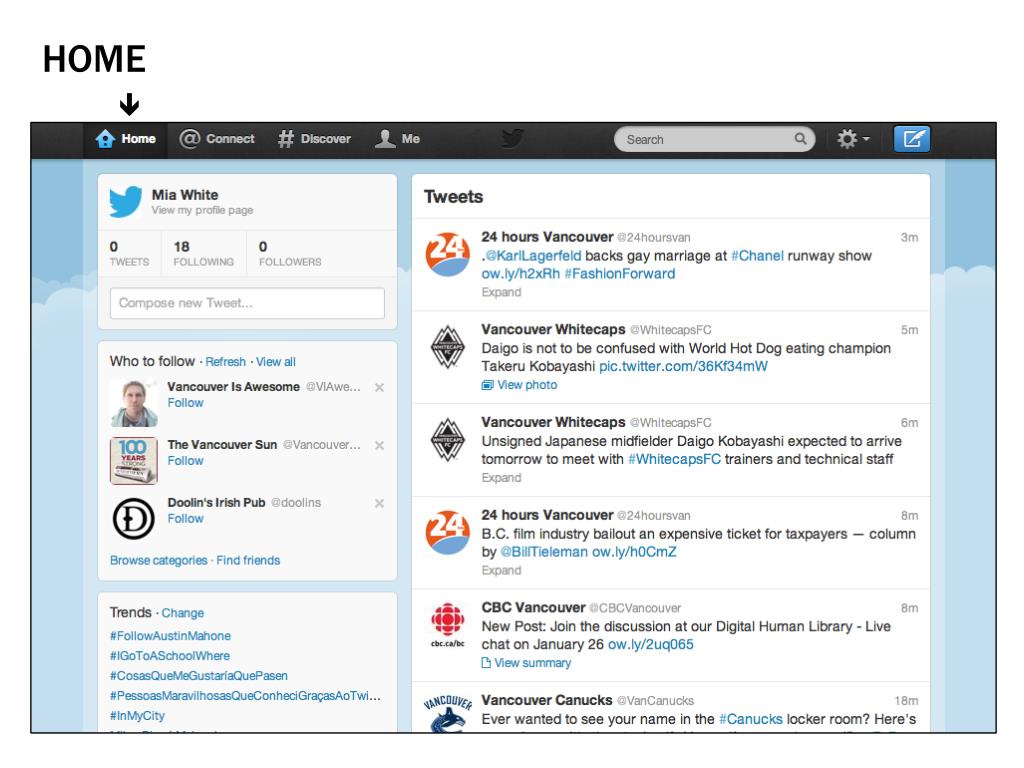Open the #FashionForward hashtag
The height and width of the screenshot is (768, 1024).
(620, 274)
